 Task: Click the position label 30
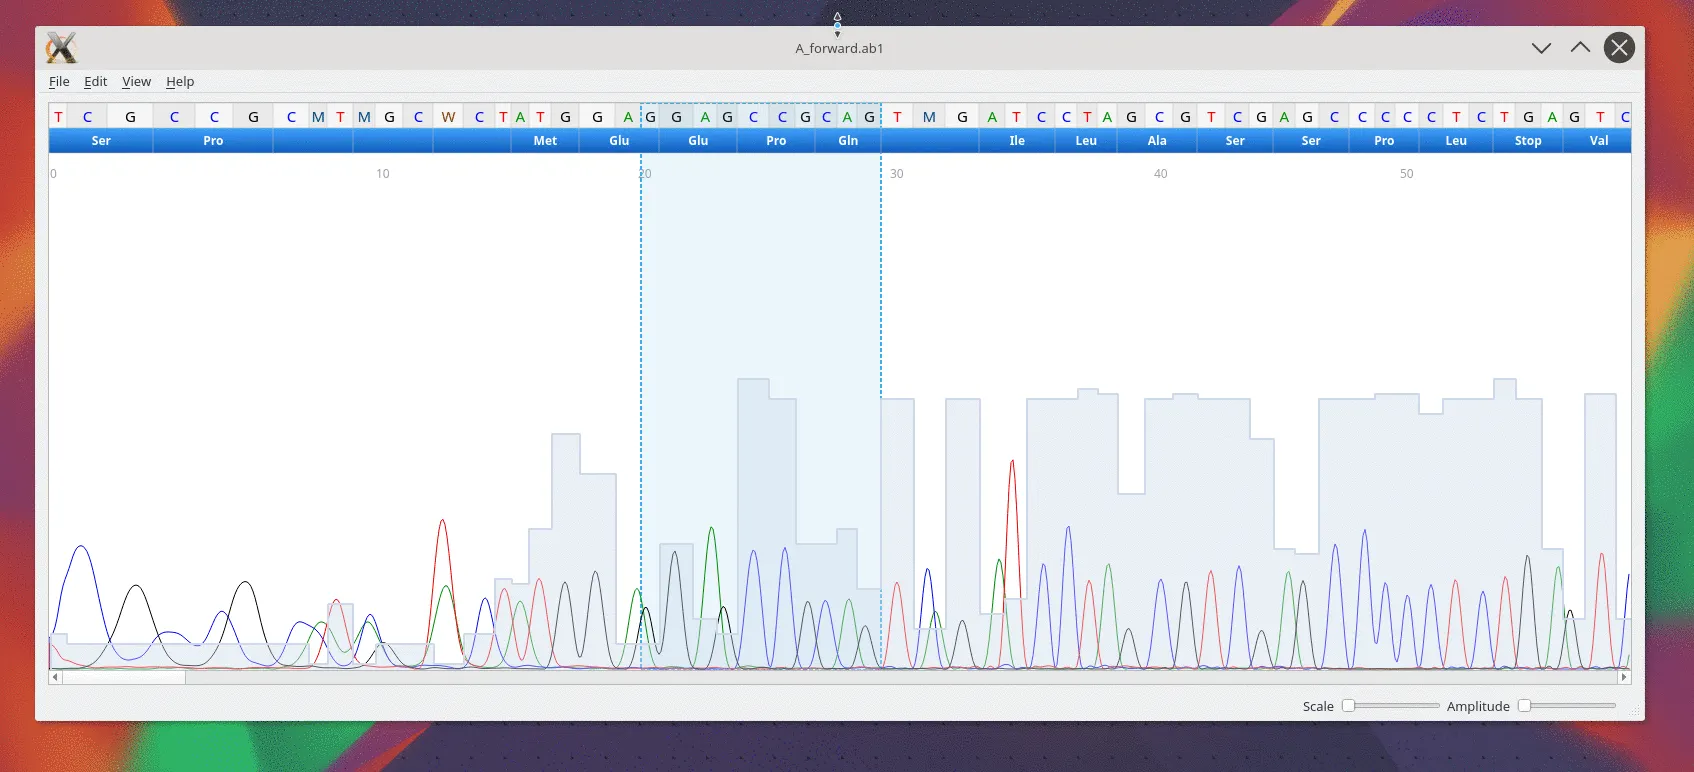coord(897,174)
